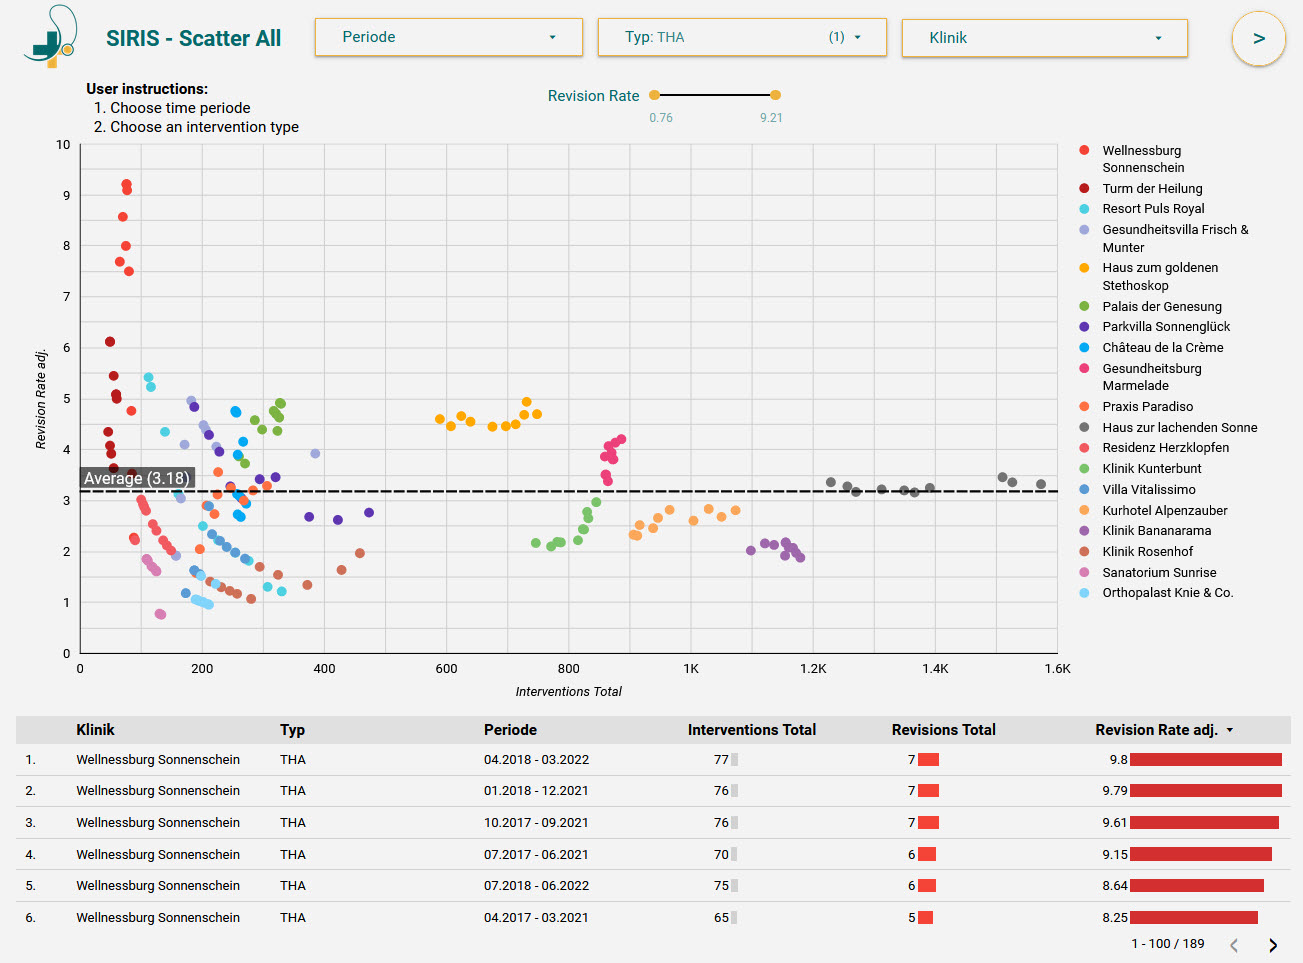Image resolution: width=1303 pixels, height=963 pixels.
Task: Click the SIRIS logo icon
Action: coord(50,37)
